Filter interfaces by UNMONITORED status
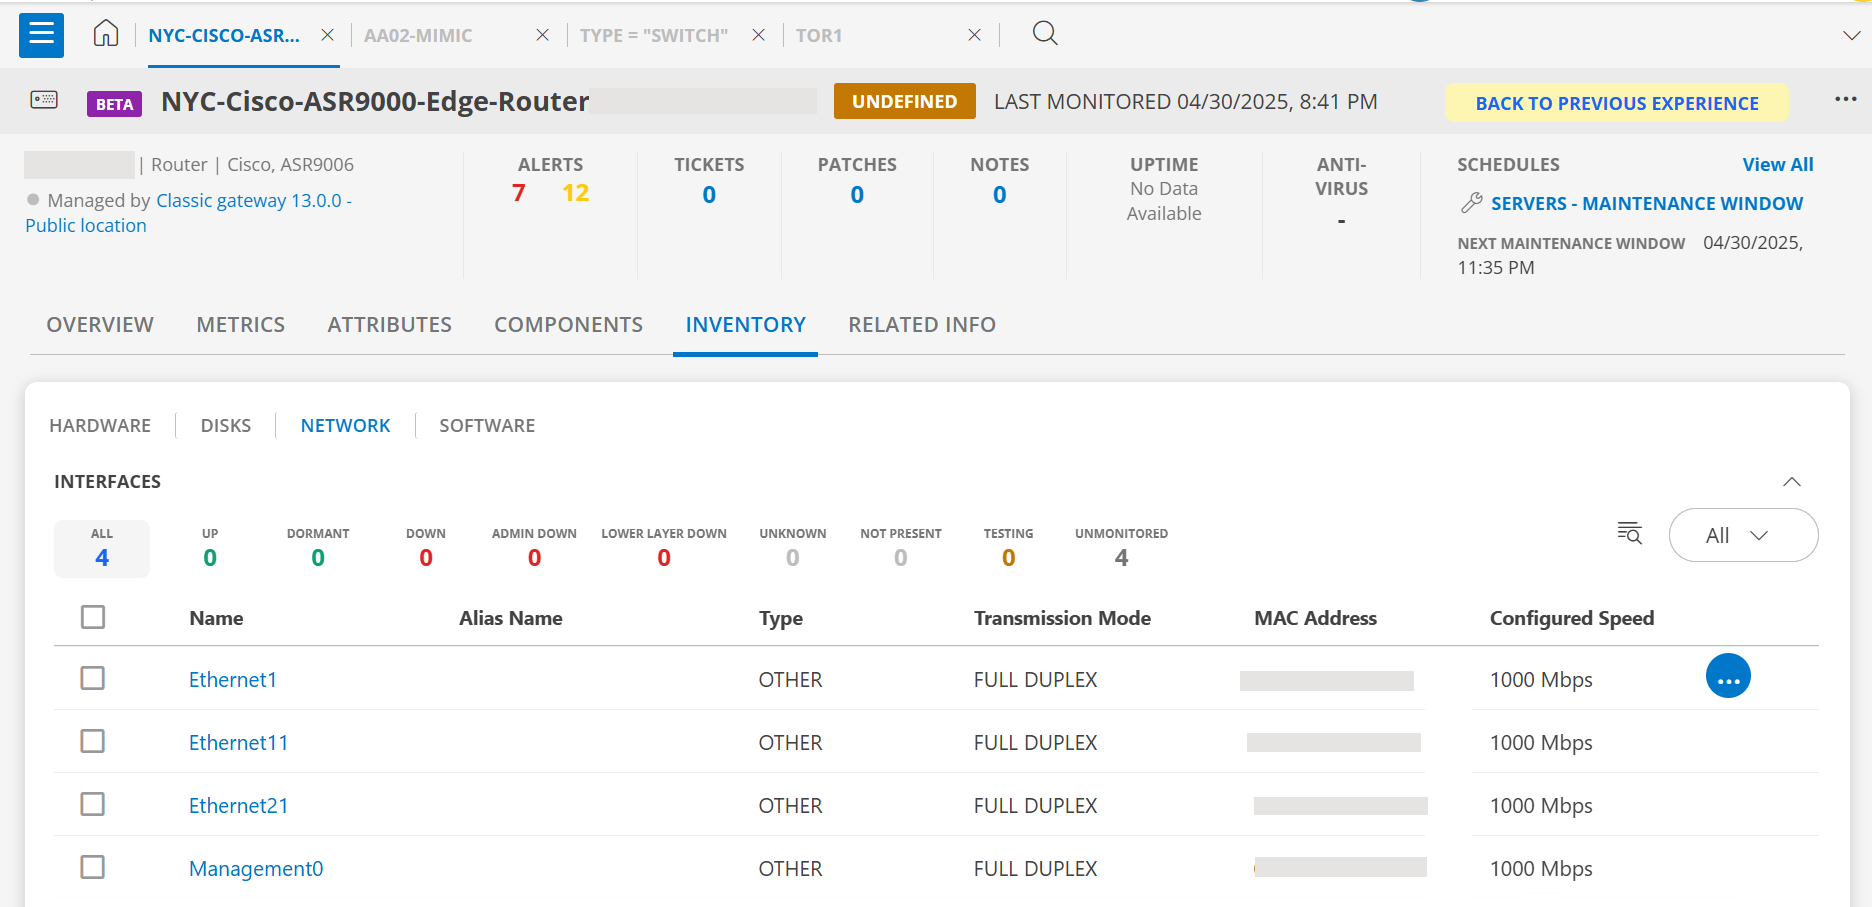This screenshot has height=907, width=1872. point(1121,548)
